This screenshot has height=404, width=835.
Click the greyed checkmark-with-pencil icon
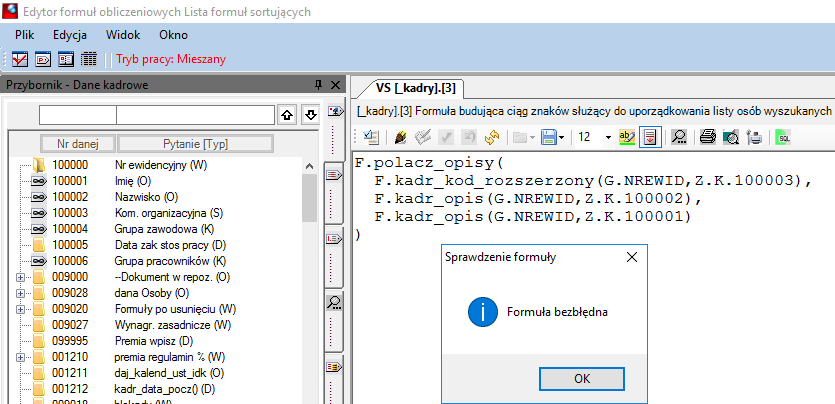coord(423,137)
